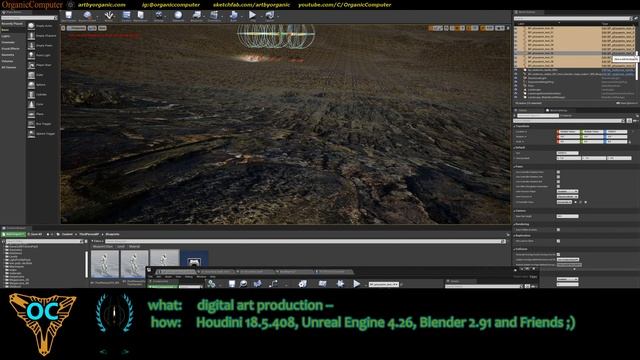Screen dimensions: 640x360
Task: Open viewport options dropdown arrow
Action: click(x=63, y=28)
